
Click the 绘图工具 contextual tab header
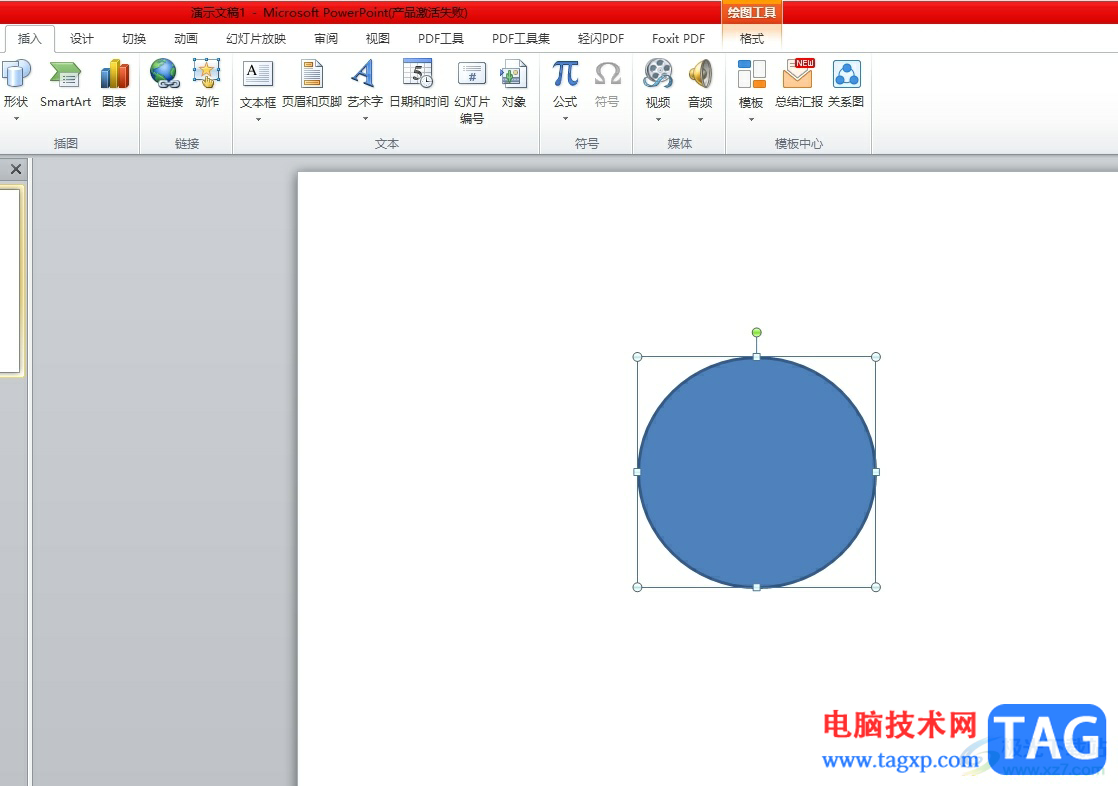point(752,12)
